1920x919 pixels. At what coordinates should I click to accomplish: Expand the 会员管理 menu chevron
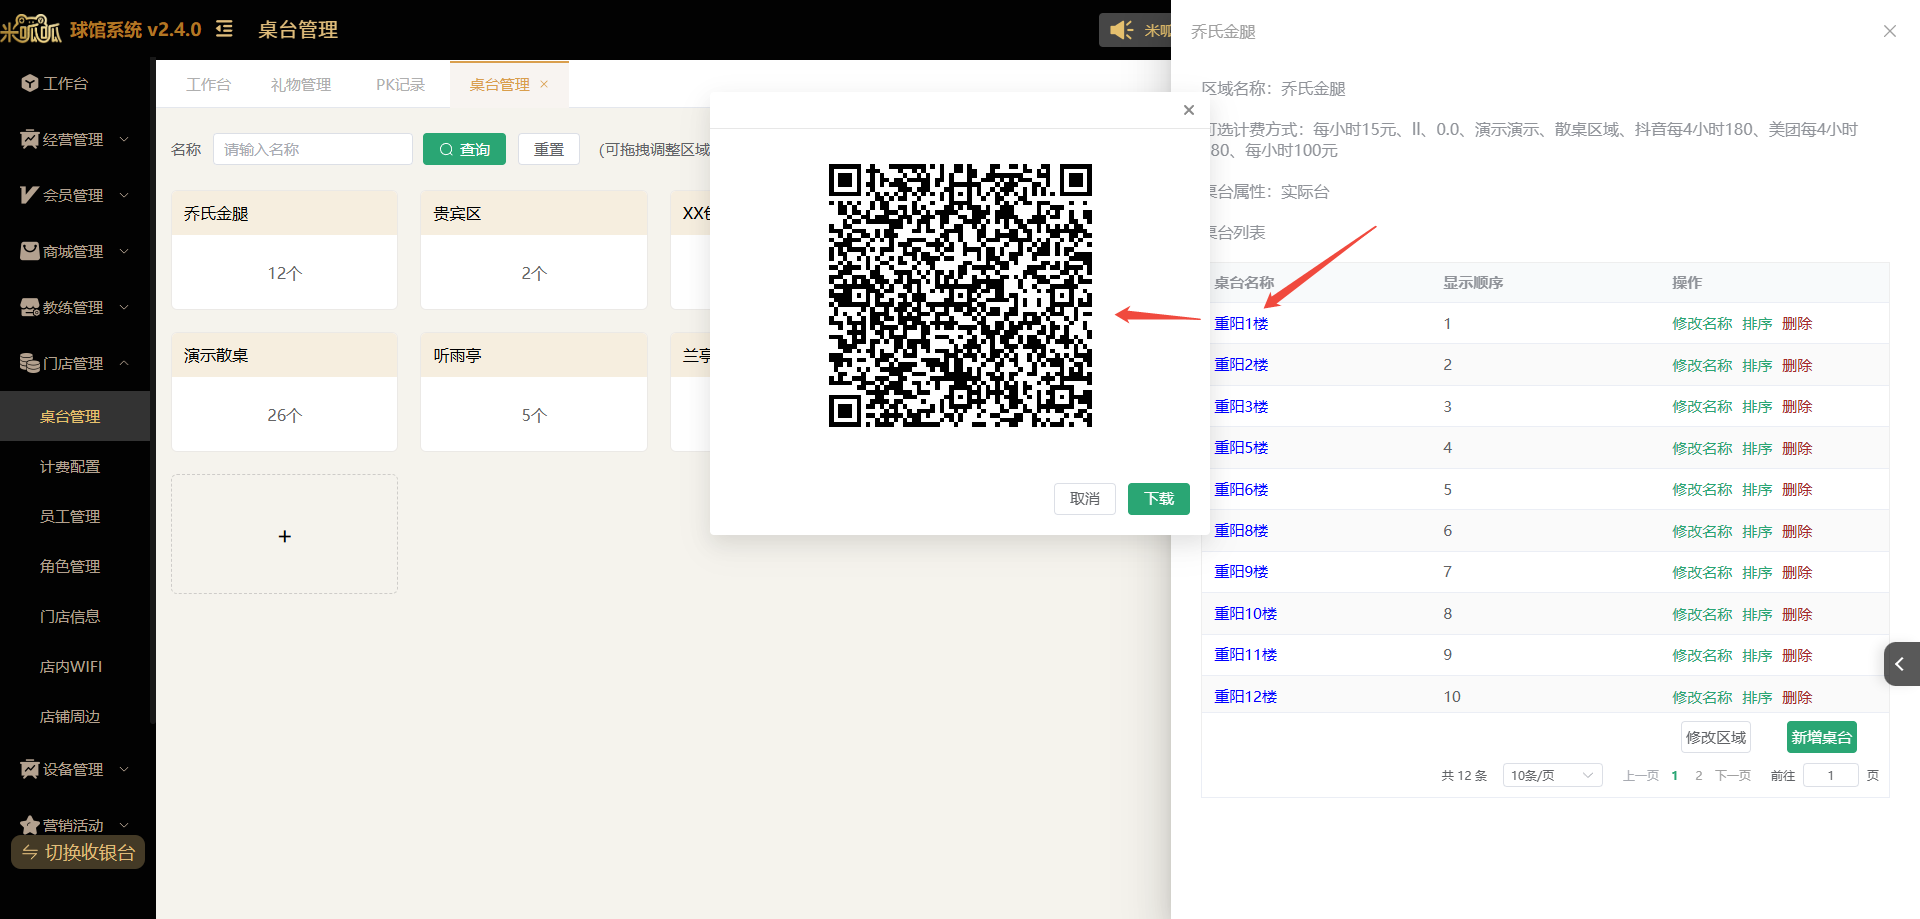click(124, 195)
